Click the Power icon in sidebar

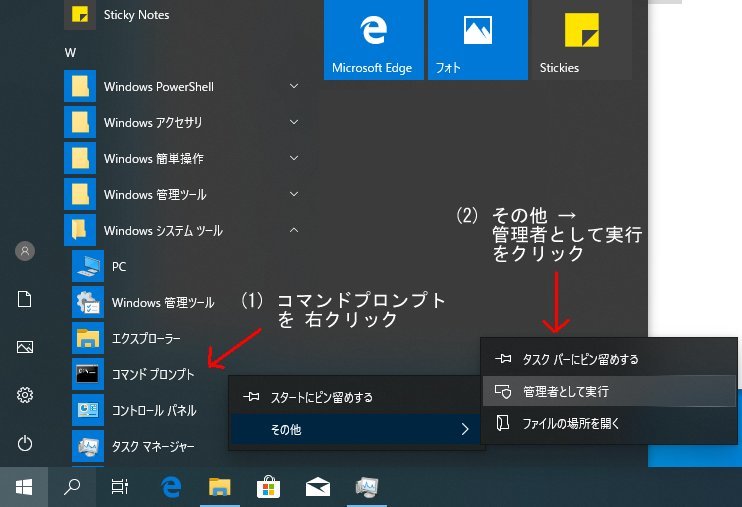click(25, 443)
